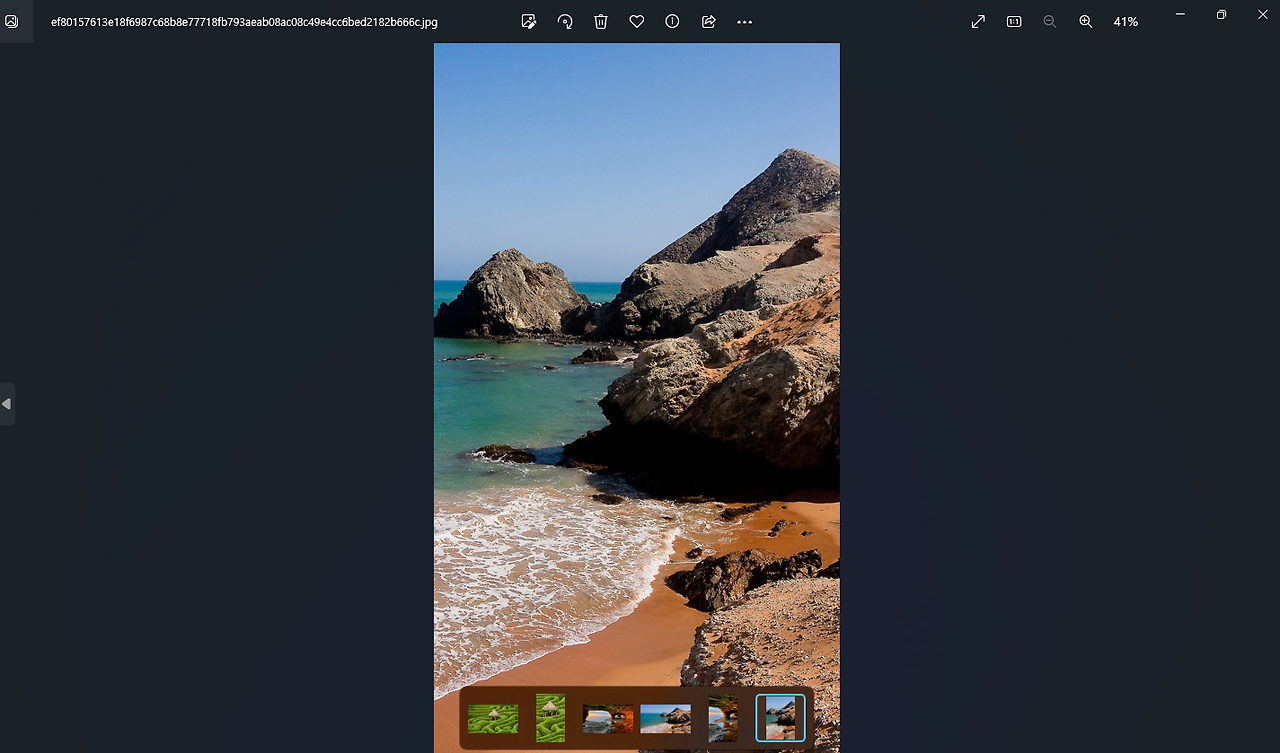Toggle actual size 1:1 view
Viewport: 1280px width, 753px height.
(x=1014, y=21)
